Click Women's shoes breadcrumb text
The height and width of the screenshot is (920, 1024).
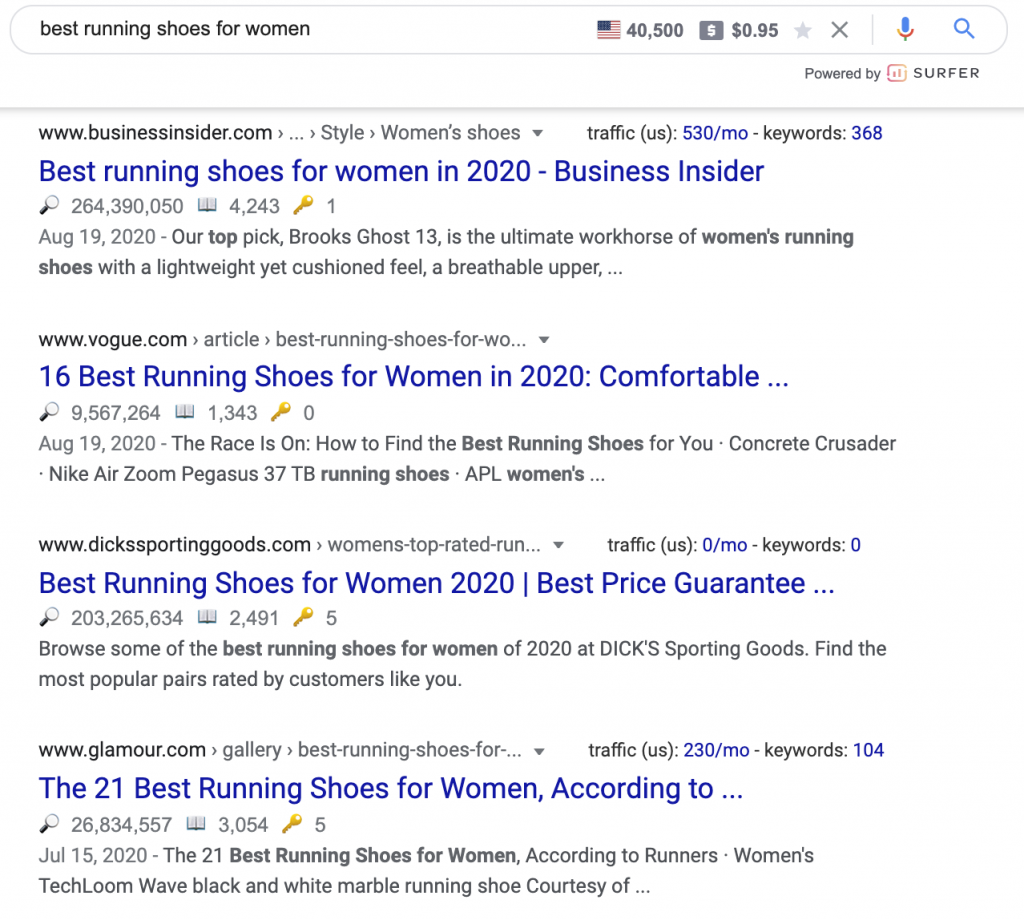click(451, 133)
